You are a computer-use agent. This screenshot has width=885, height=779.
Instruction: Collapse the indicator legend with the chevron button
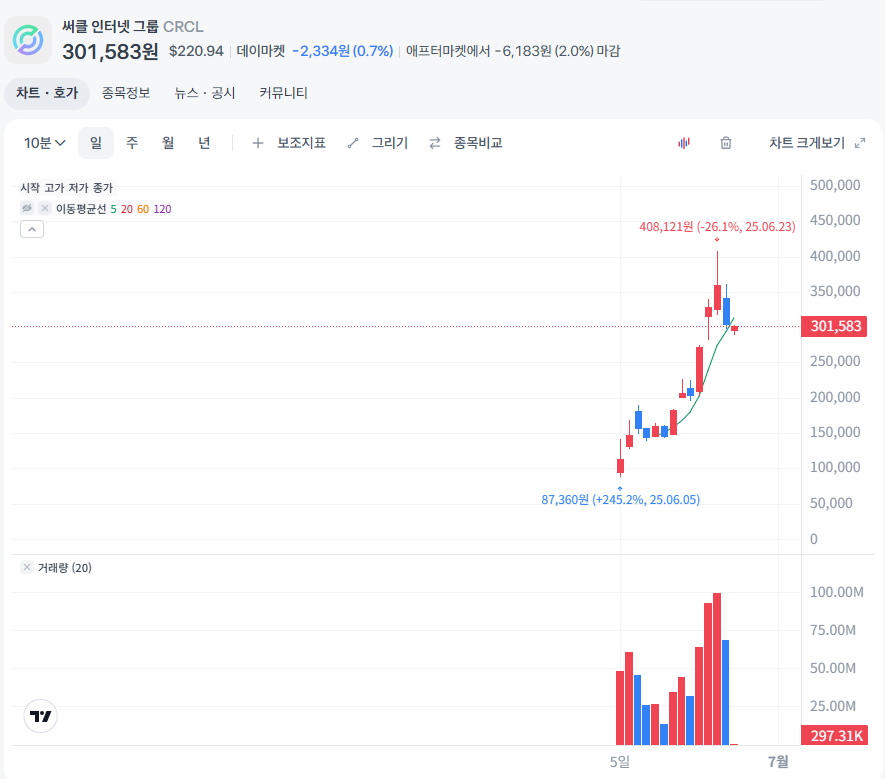click(x=32, y=229)
